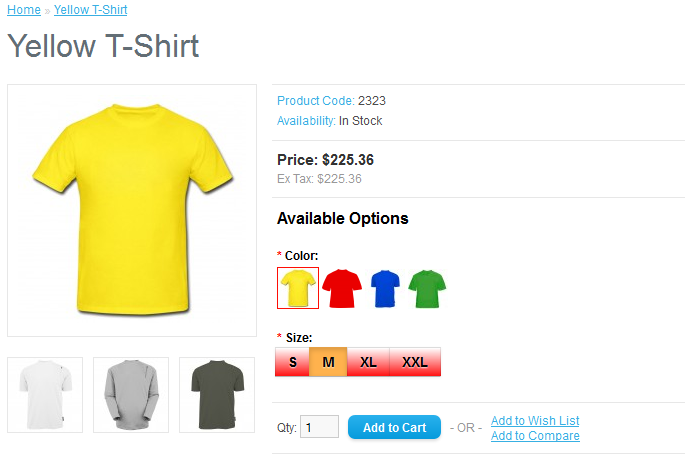Click the Price $225.36 text
This screenshot has height=455, width=685.
coord(325,160)
